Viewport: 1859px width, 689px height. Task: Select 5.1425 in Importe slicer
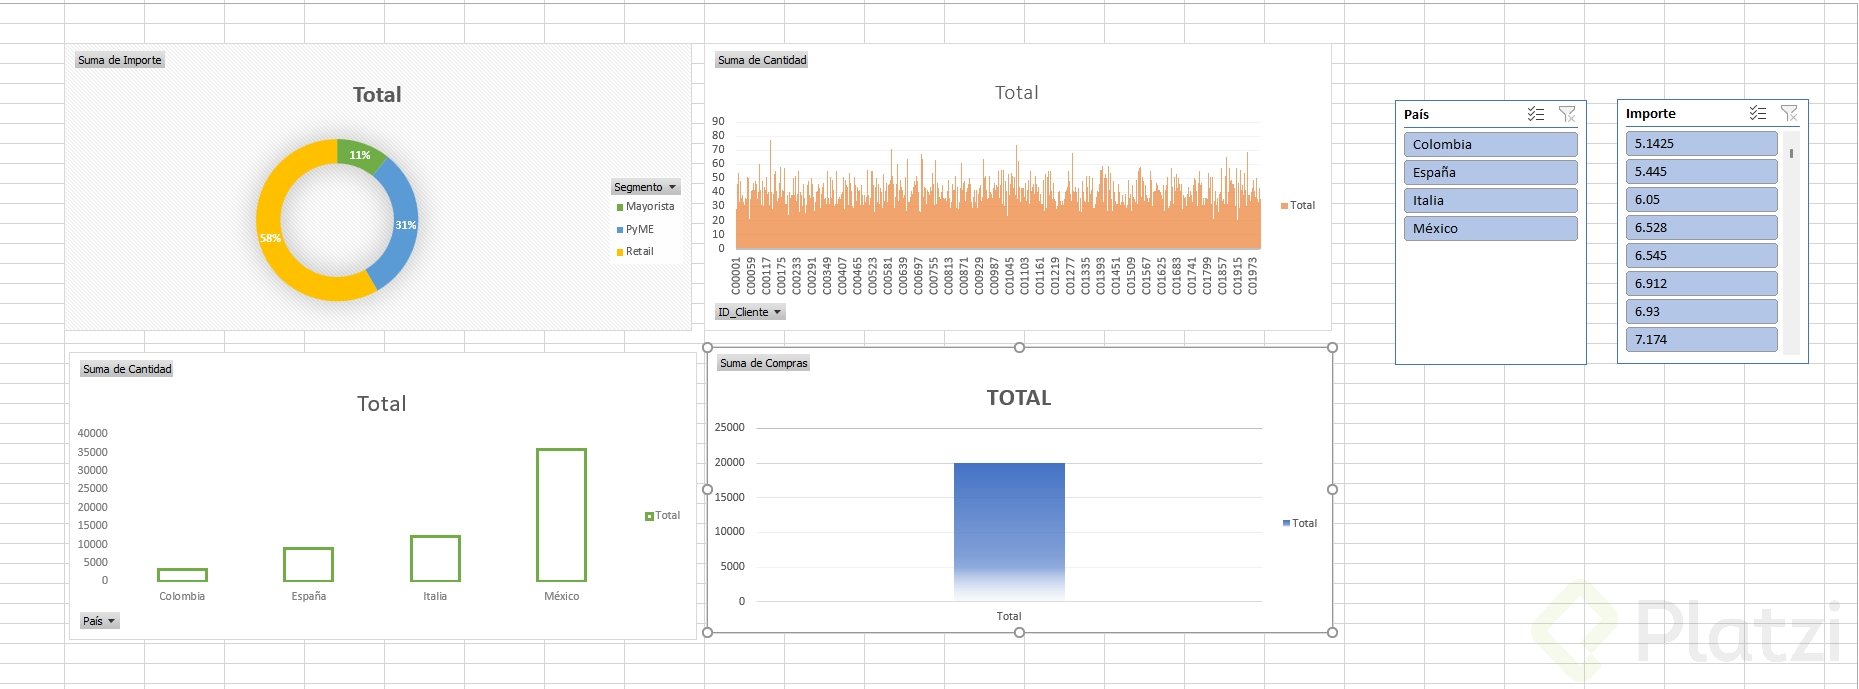pyautogui.click(x=1701, y=143)
